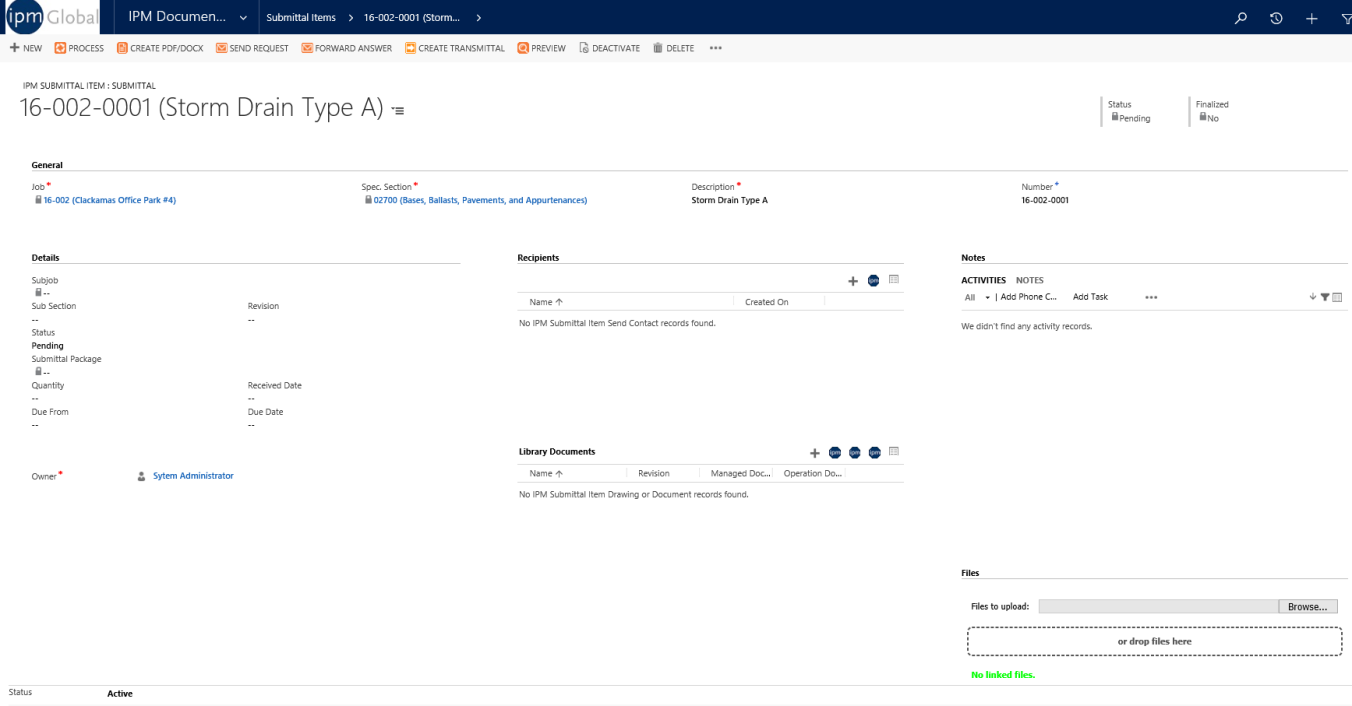This screenshot has width=1352, height=706.
Task: Click the Quantity field value
Action: 36,398
